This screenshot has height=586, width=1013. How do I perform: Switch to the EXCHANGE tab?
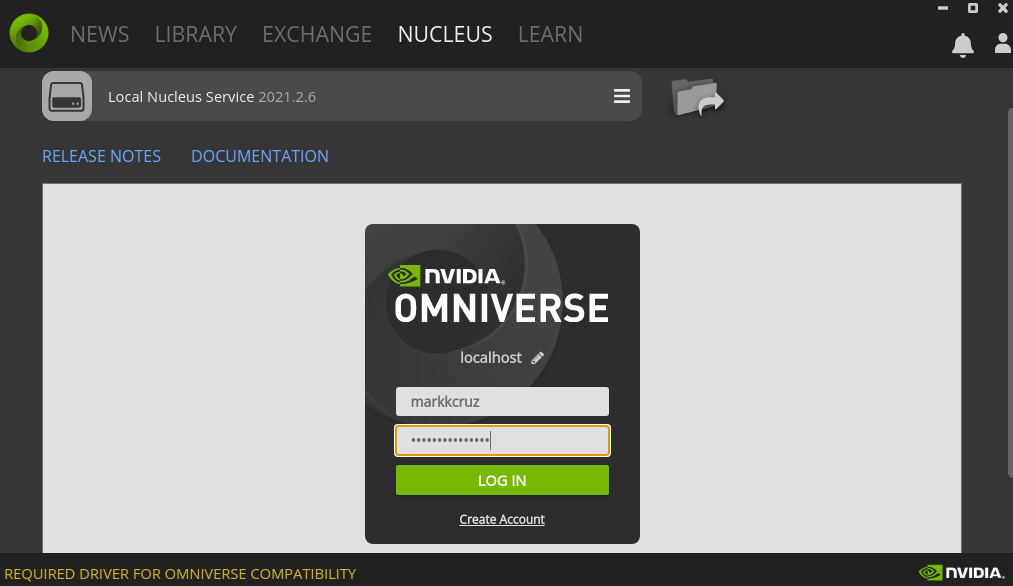click(317, 34)
